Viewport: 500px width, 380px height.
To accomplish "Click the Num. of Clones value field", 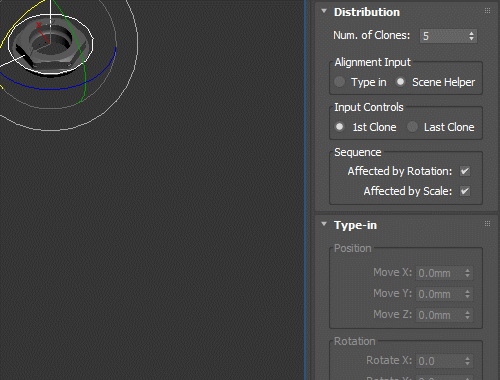I will click(x=443, y=36).
